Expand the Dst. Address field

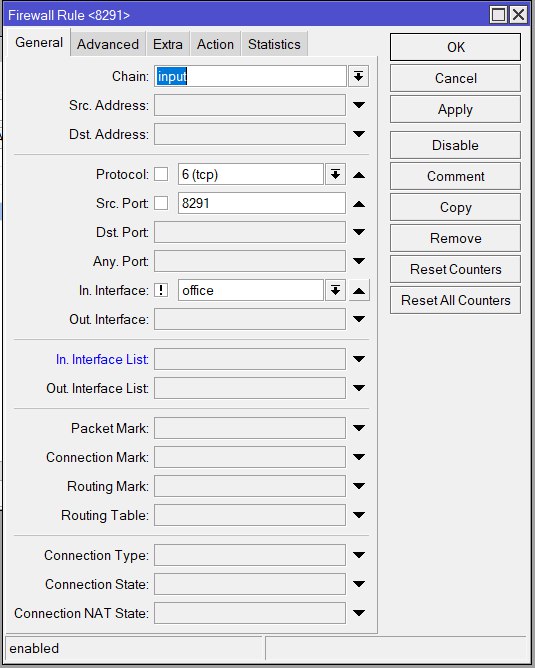359,134
